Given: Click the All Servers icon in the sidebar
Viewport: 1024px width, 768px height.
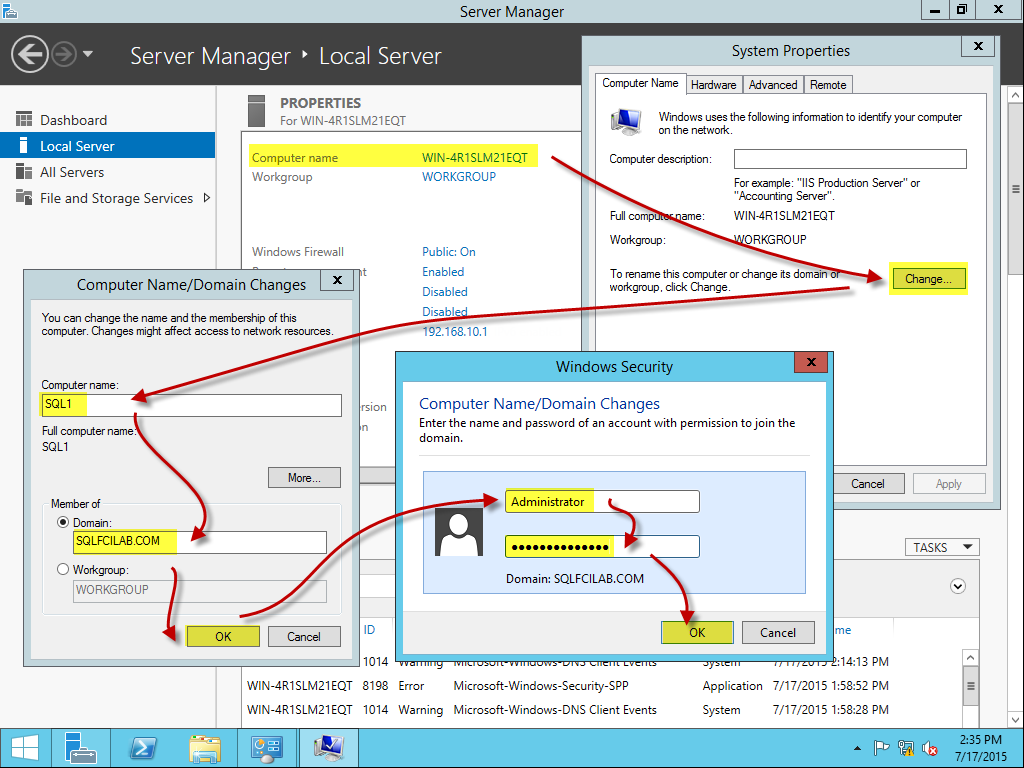Looking at the screenshot, I should [24, 172].
